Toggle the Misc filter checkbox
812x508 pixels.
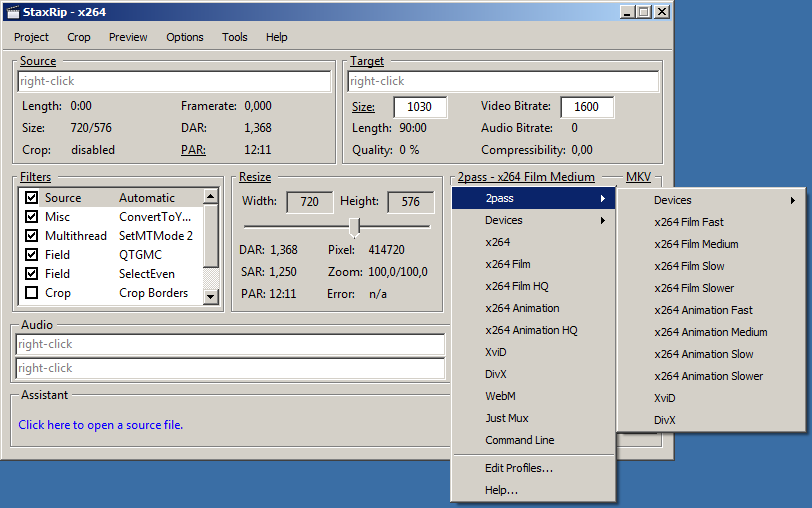point(32,216)
